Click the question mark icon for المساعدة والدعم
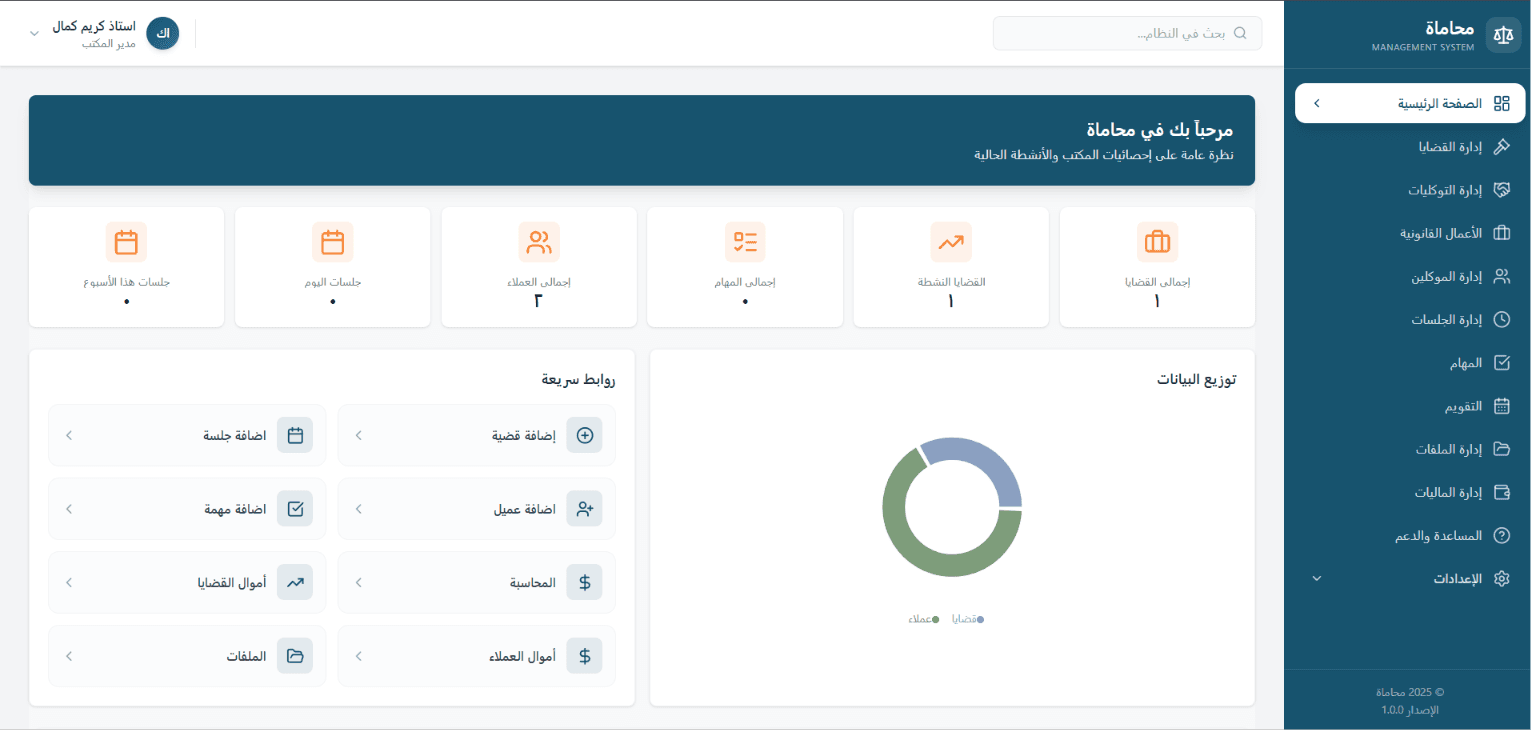Image resolution: width=1531 pixels, height=730 pixels. (1501, 535)
